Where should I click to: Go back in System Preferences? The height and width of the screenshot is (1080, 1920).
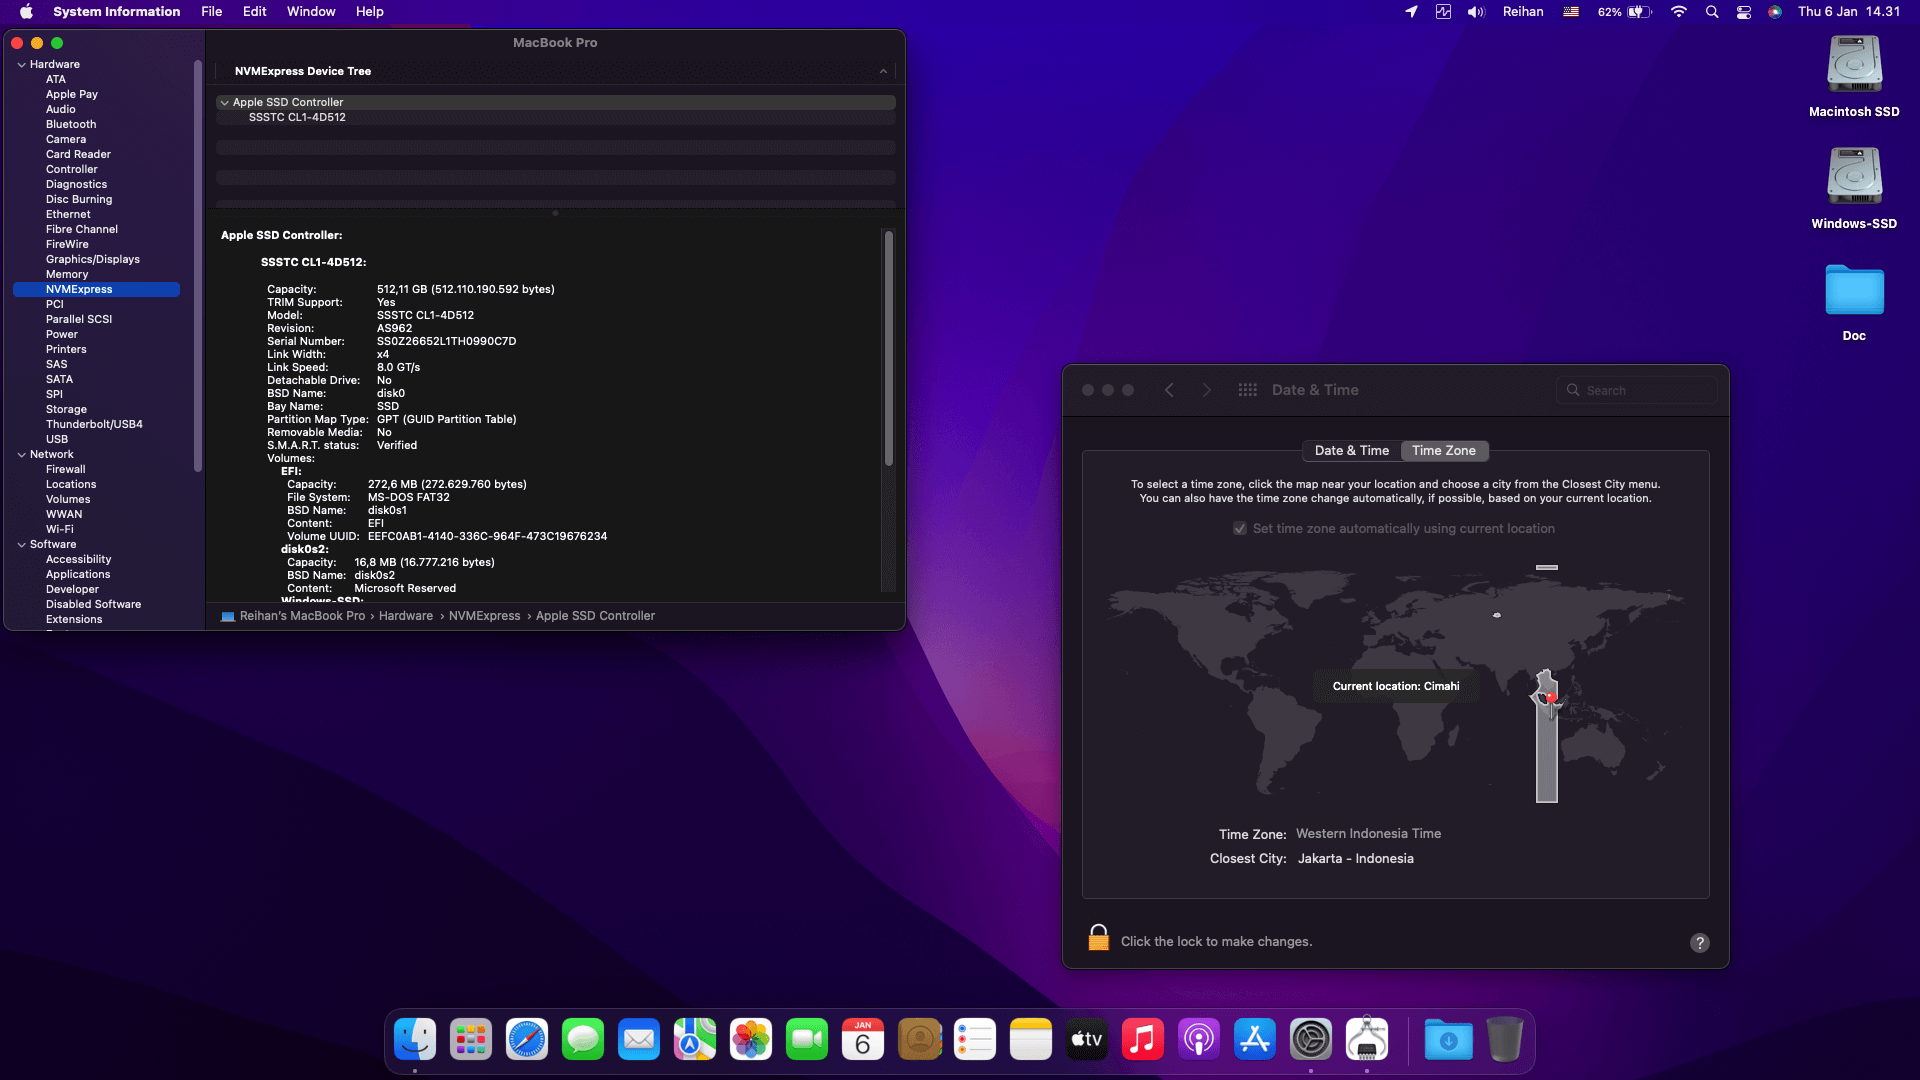[1169, 390]
